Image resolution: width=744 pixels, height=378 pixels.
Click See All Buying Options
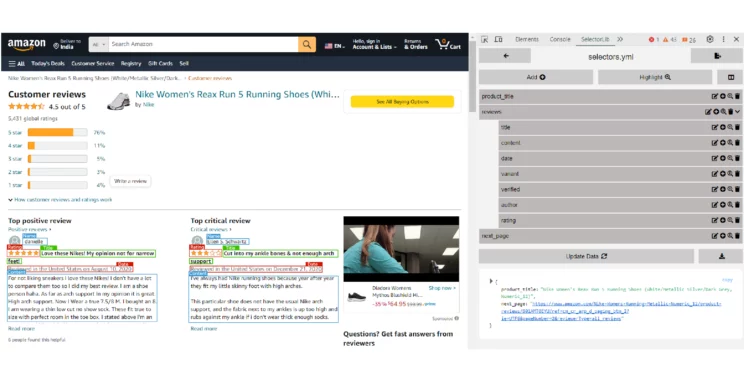(x=402, y=101)
